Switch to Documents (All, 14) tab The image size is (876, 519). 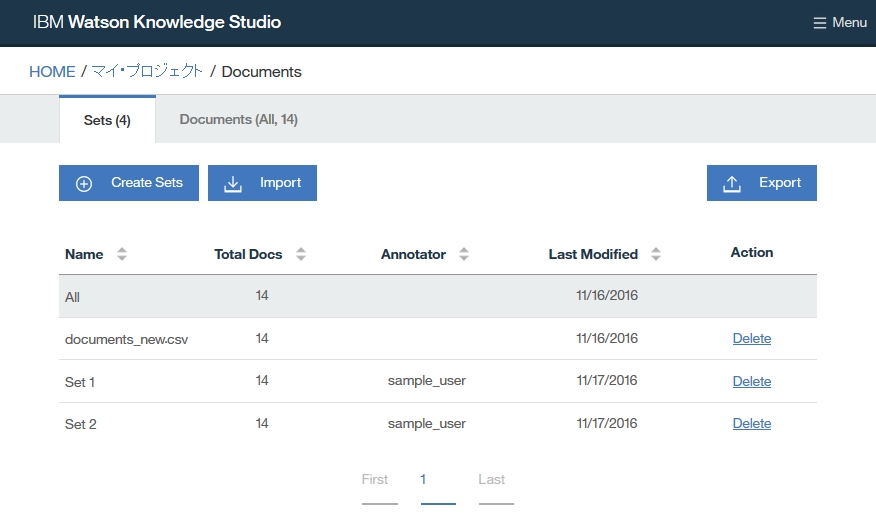[238, 119]
